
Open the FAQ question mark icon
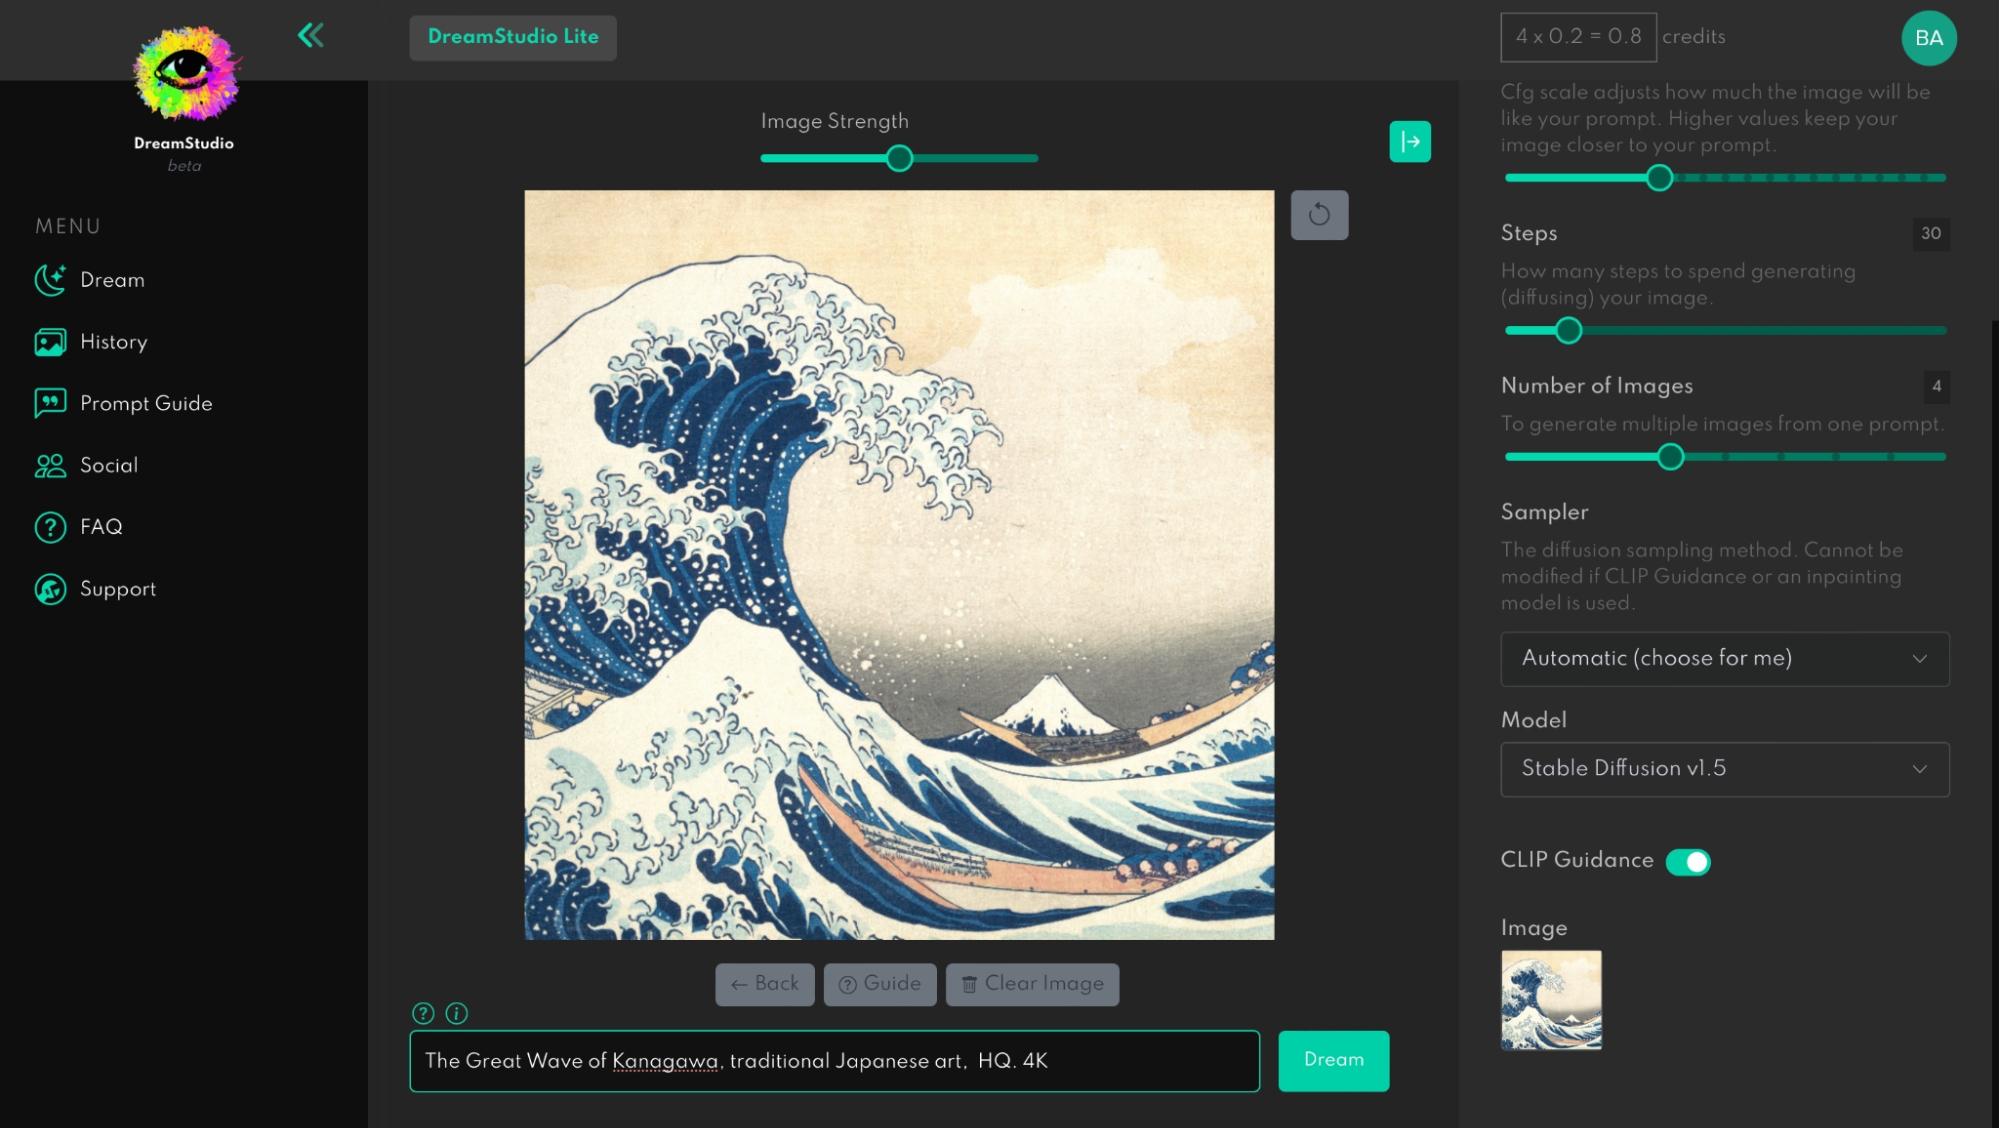tap(50, 527)
